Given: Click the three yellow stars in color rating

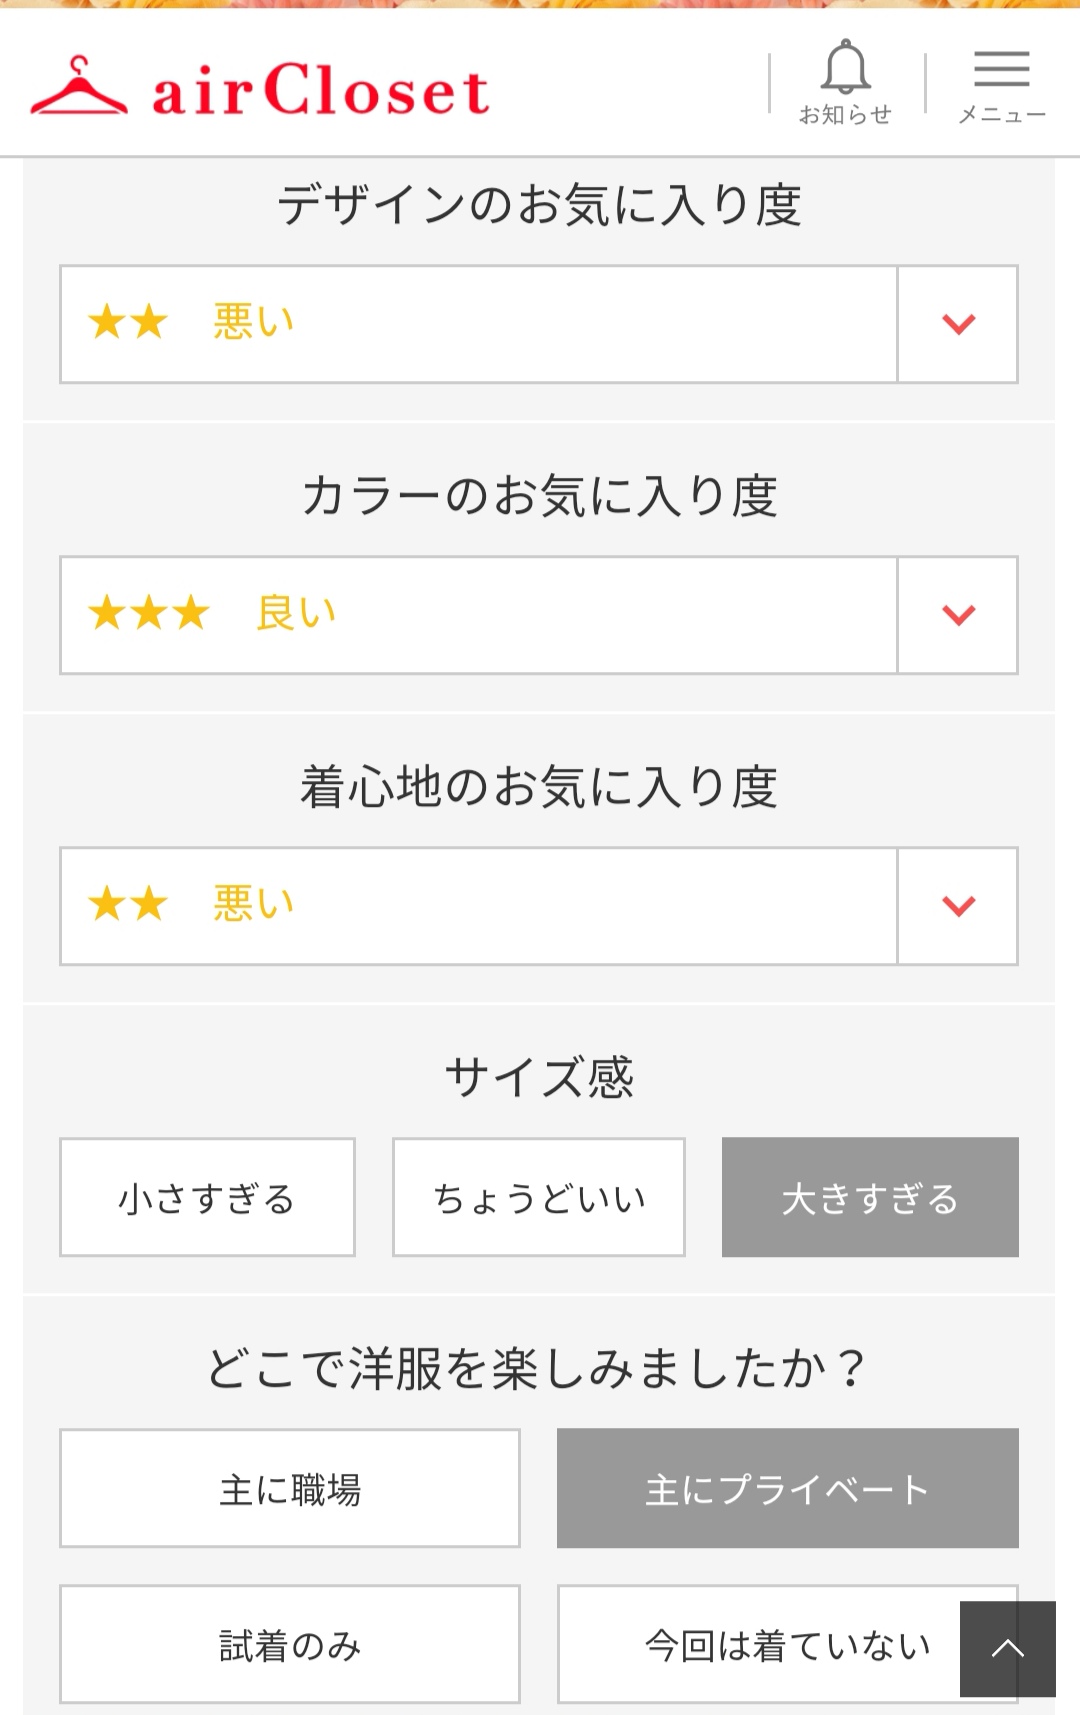Looking at the screenshot, I should (149, 613).
